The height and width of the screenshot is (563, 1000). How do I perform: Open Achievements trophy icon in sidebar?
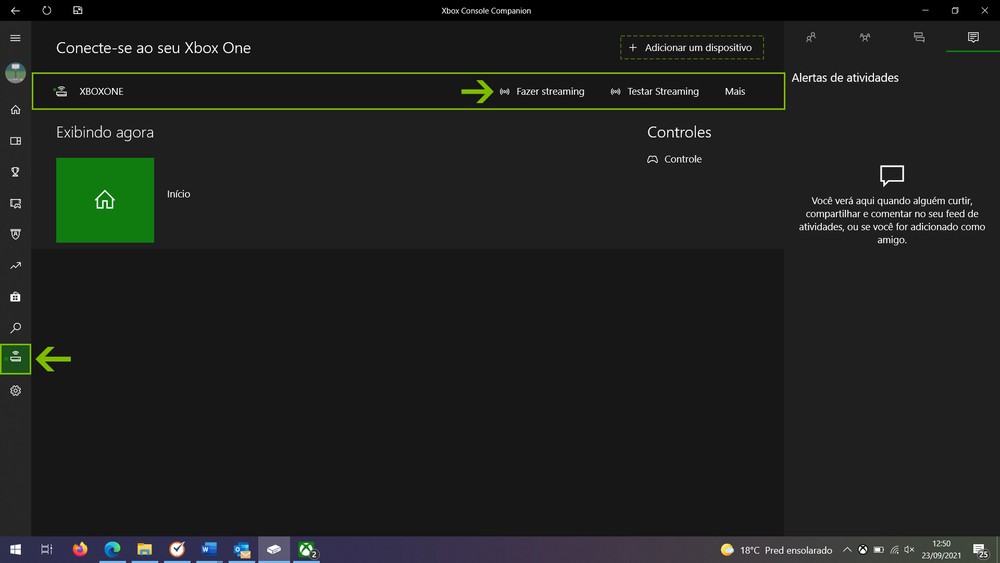pos(15,172)
